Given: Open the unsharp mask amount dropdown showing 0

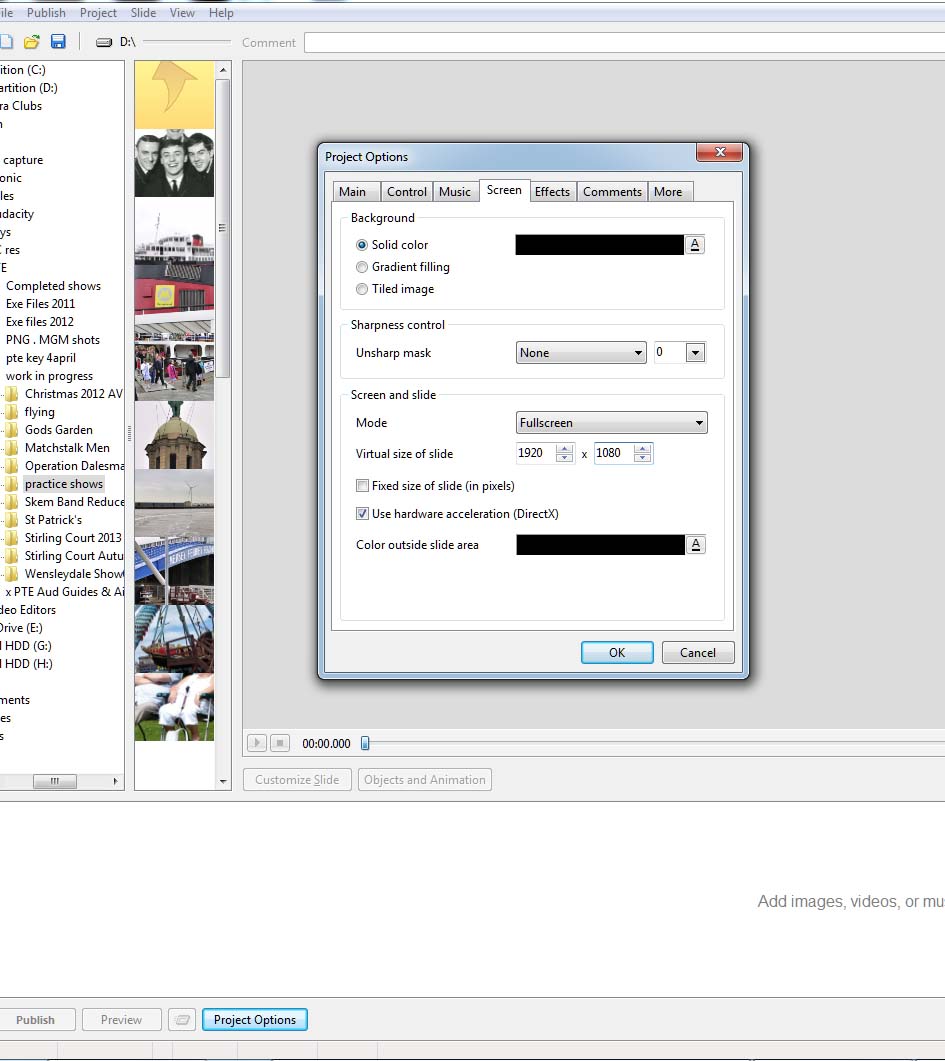Looking at the screenshot, I should 696,353.
